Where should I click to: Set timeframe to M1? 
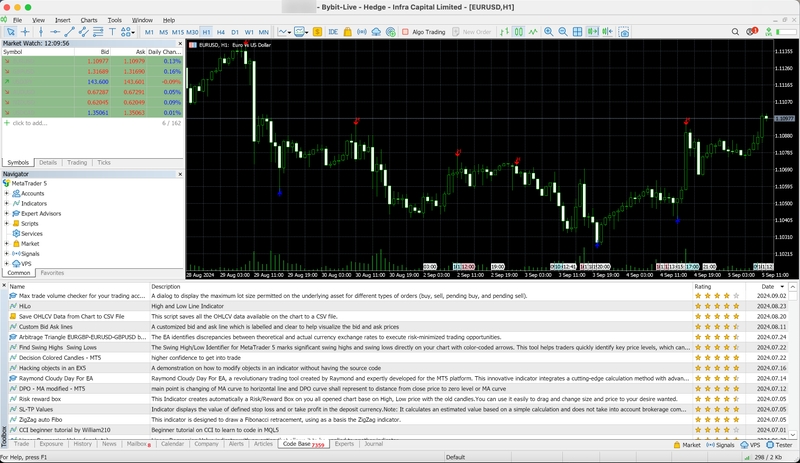(149, 32)
